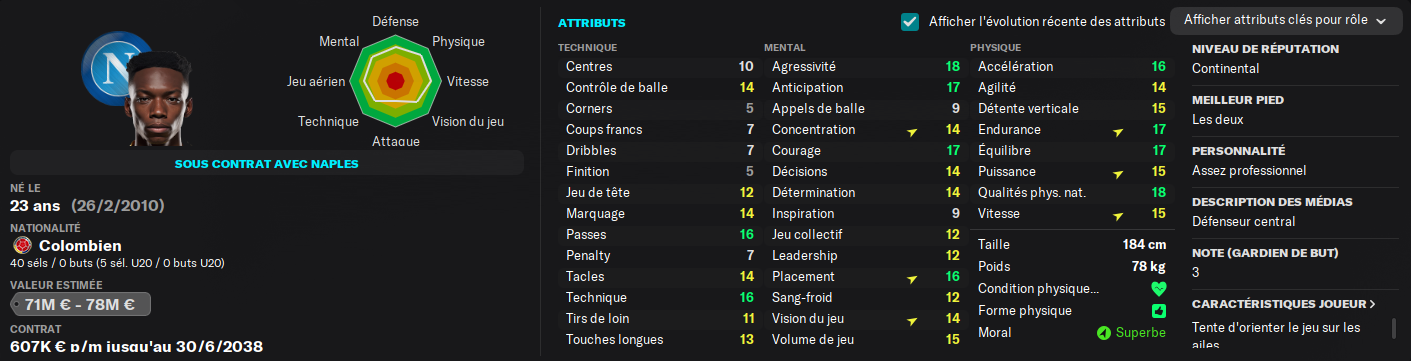
Task: Click Sous contrat avec Naples banner
Action: click(x=266, y=163)
